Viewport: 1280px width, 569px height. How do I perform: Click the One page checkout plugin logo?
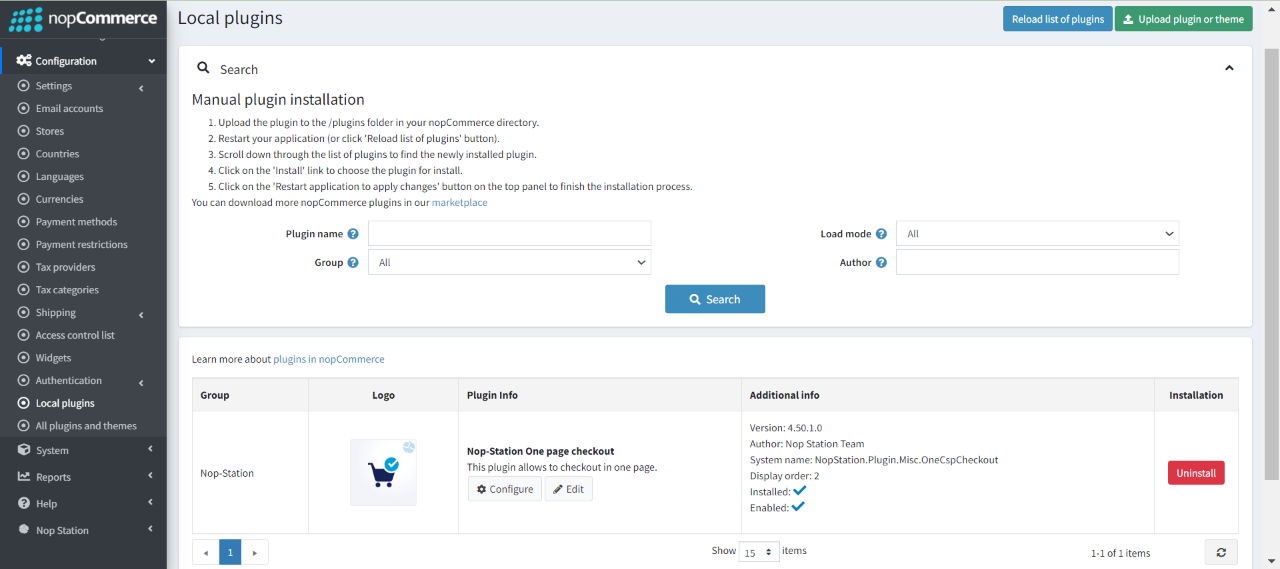[383, 472]
